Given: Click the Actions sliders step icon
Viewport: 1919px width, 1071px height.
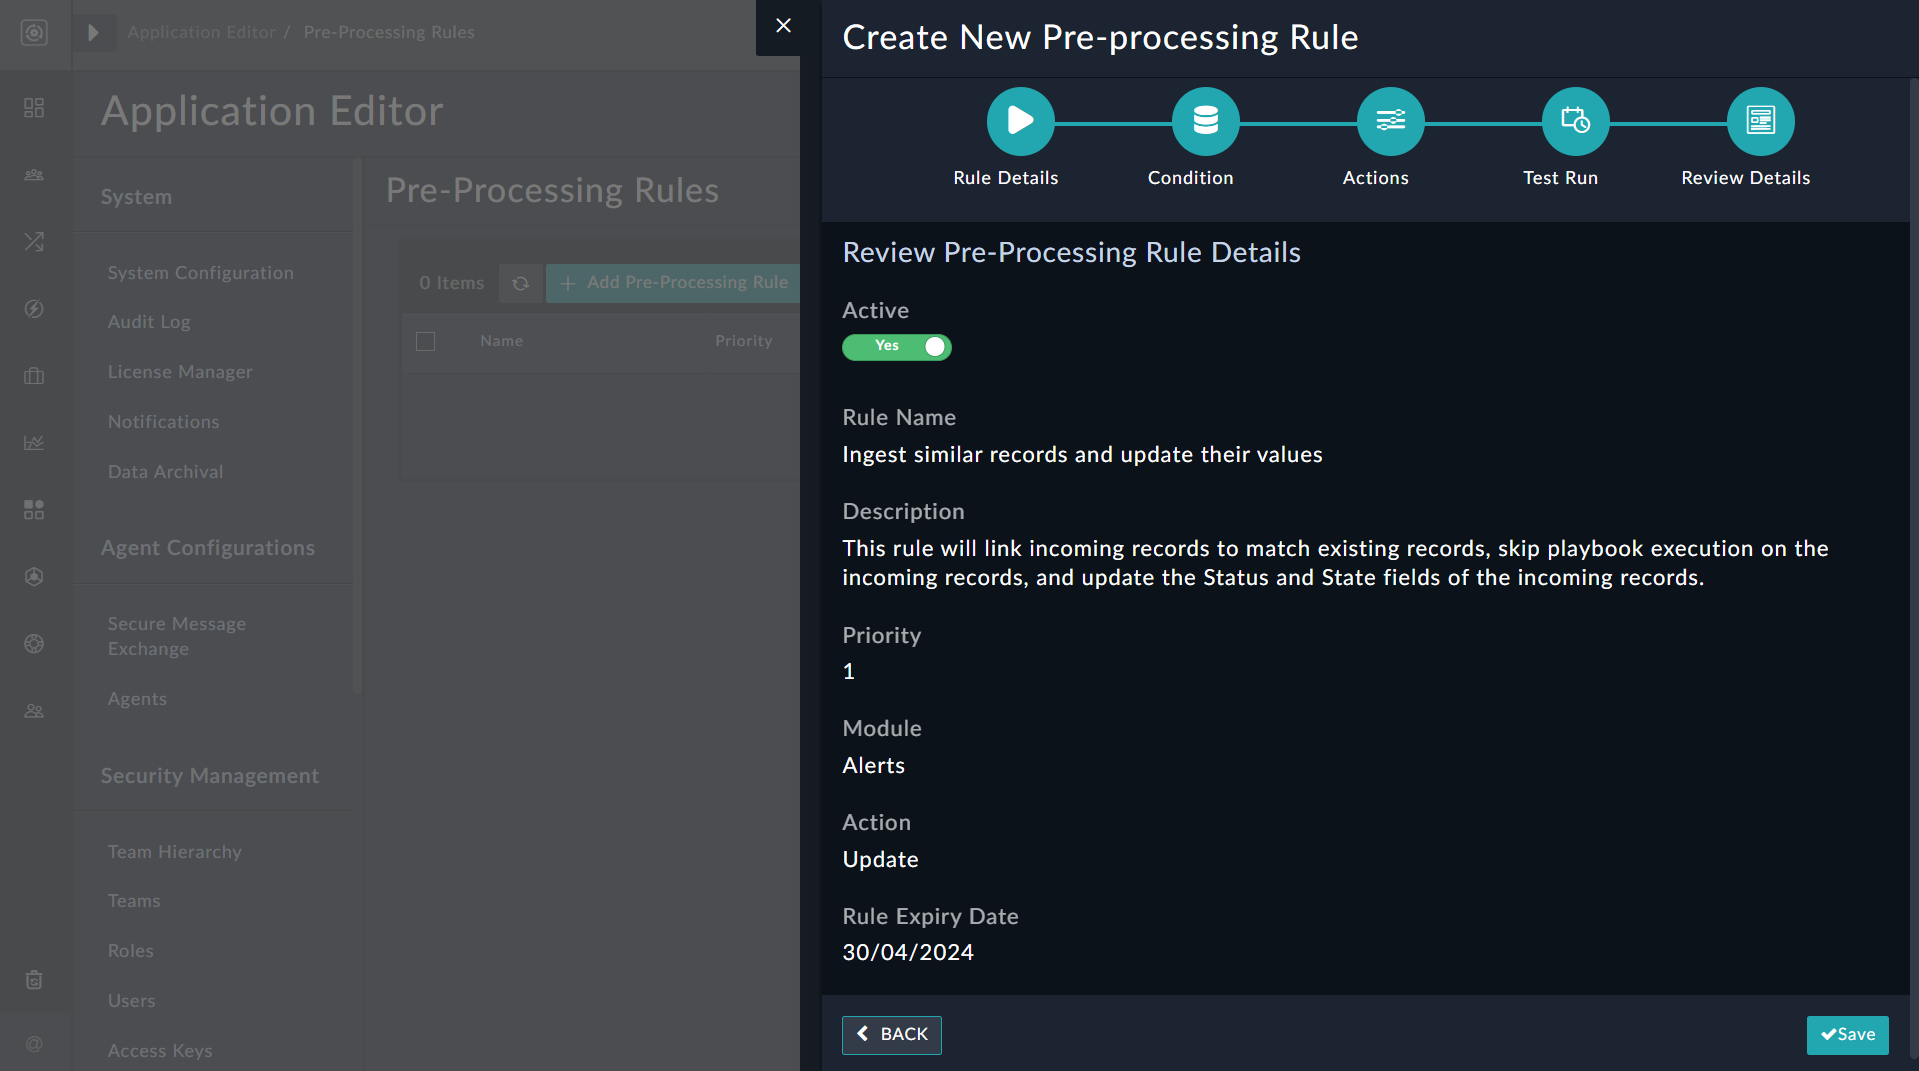Looking at the screenshot, I should click(1389, 121).
